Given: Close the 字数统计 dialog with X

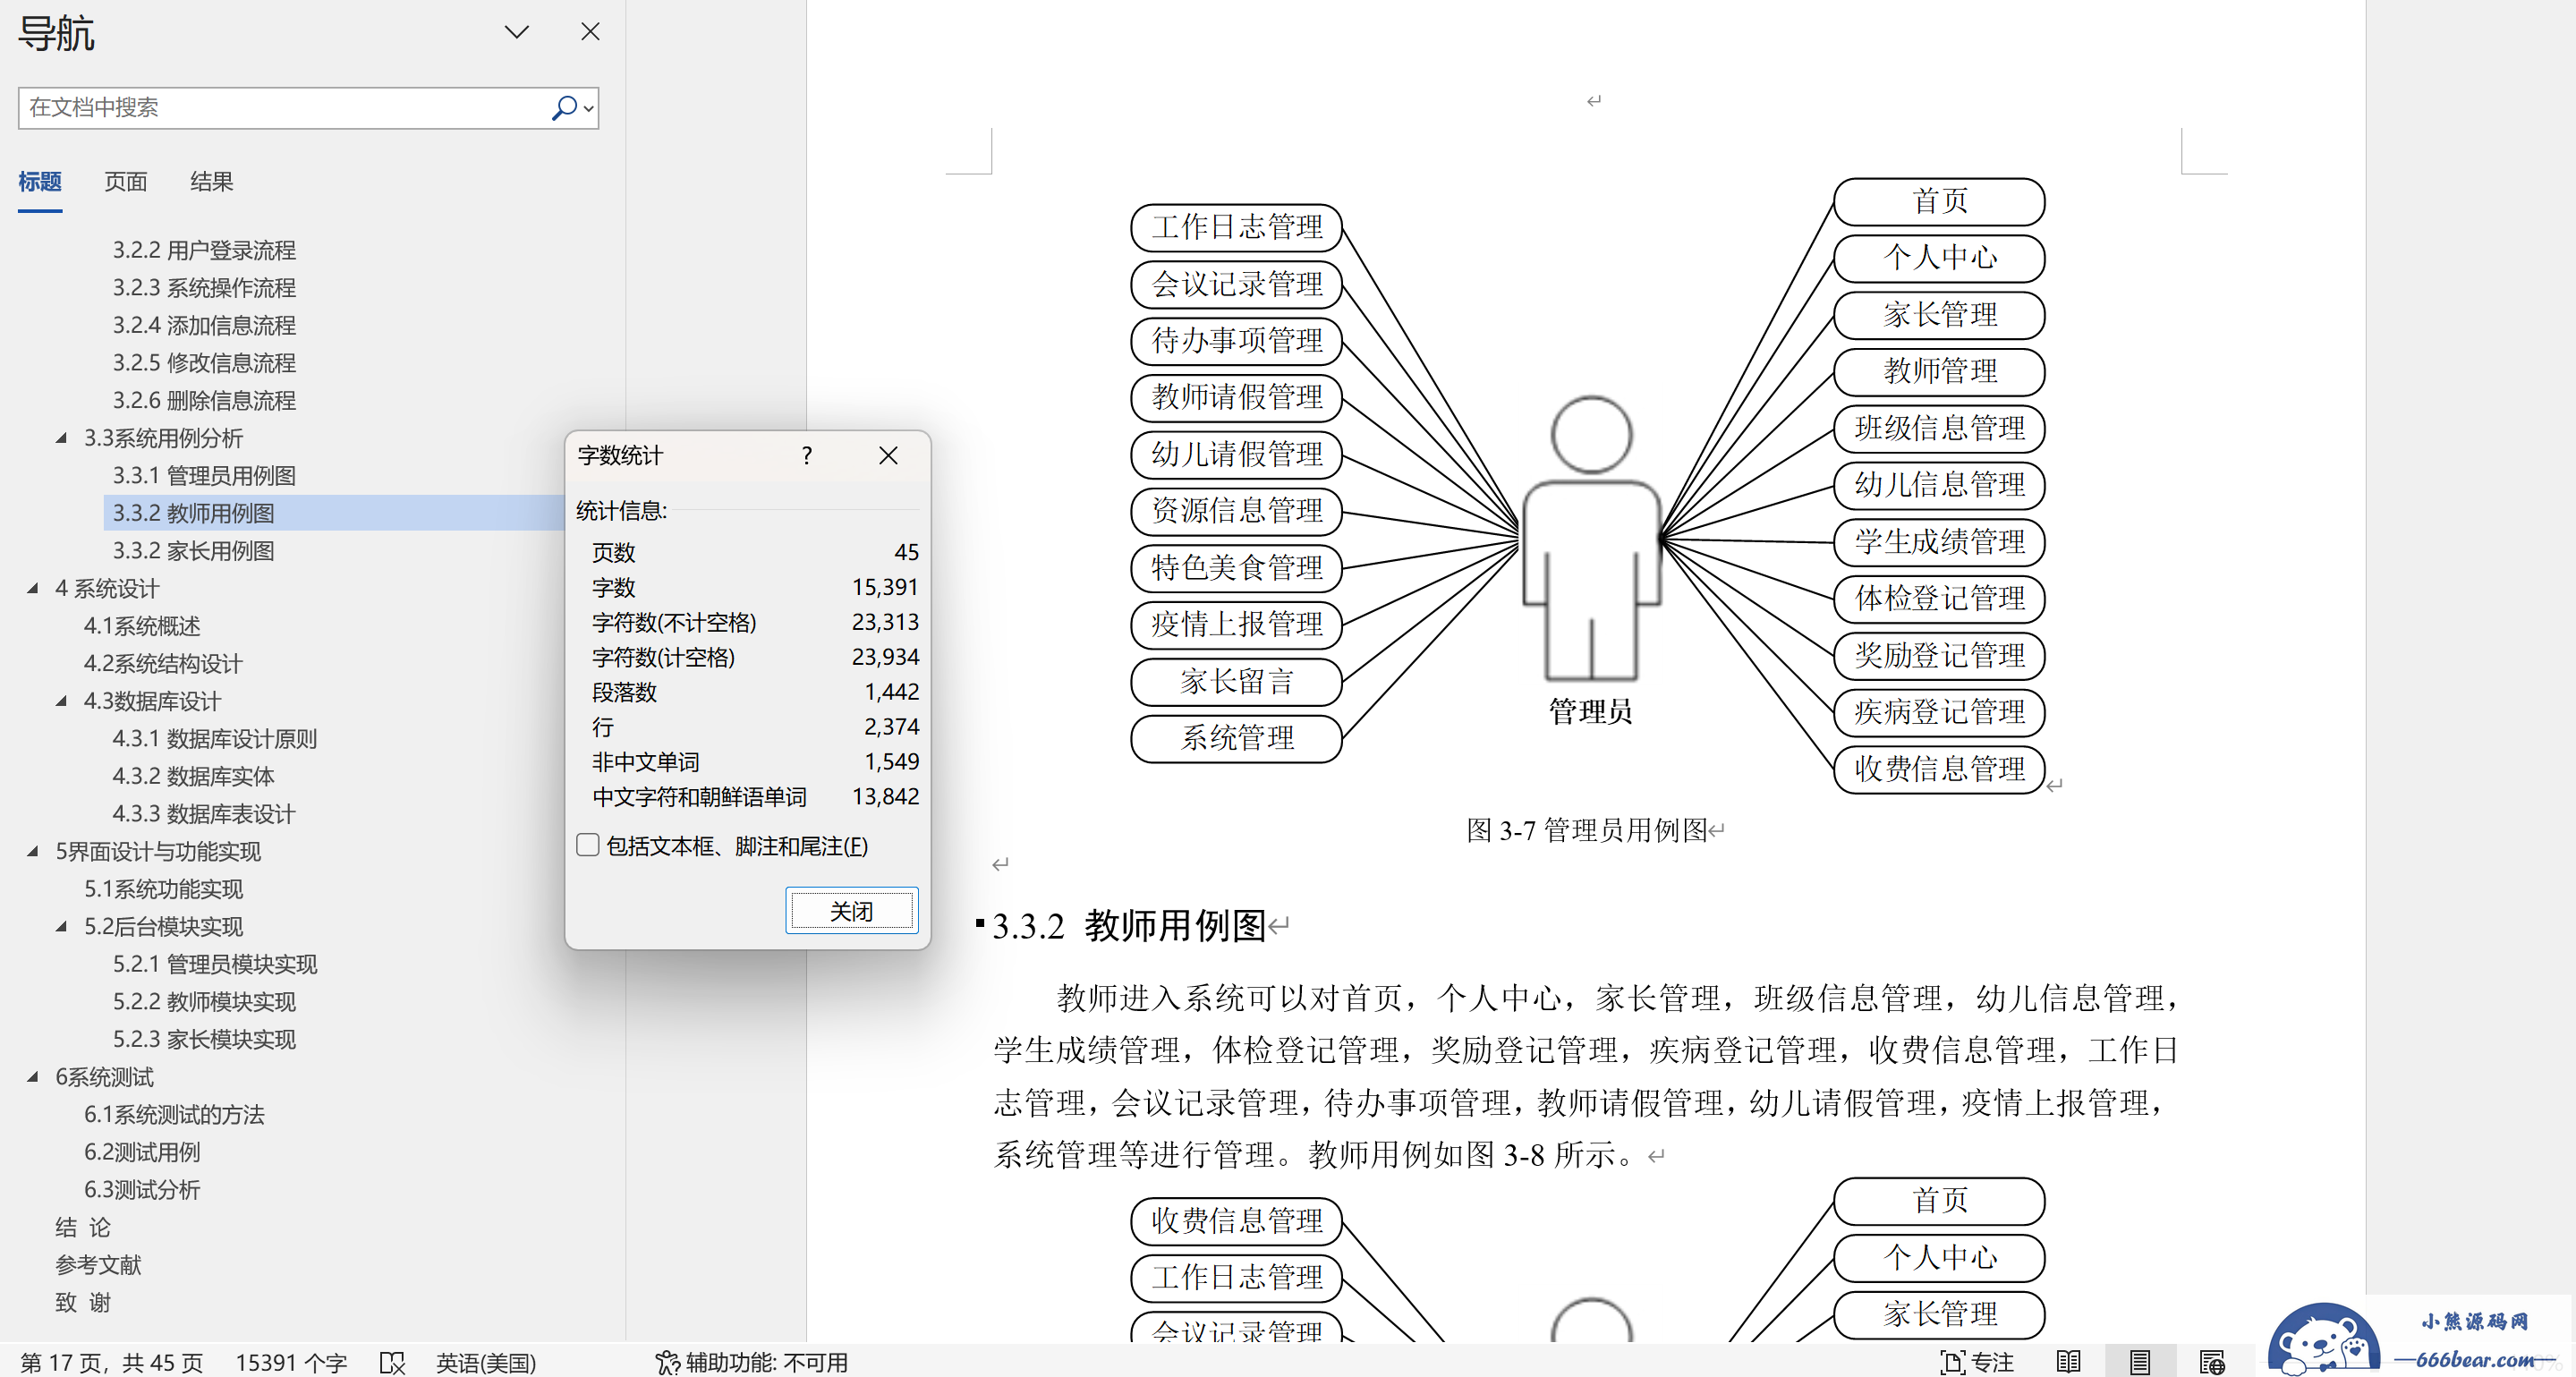Looking at the screenshot, I should (888, 456).
